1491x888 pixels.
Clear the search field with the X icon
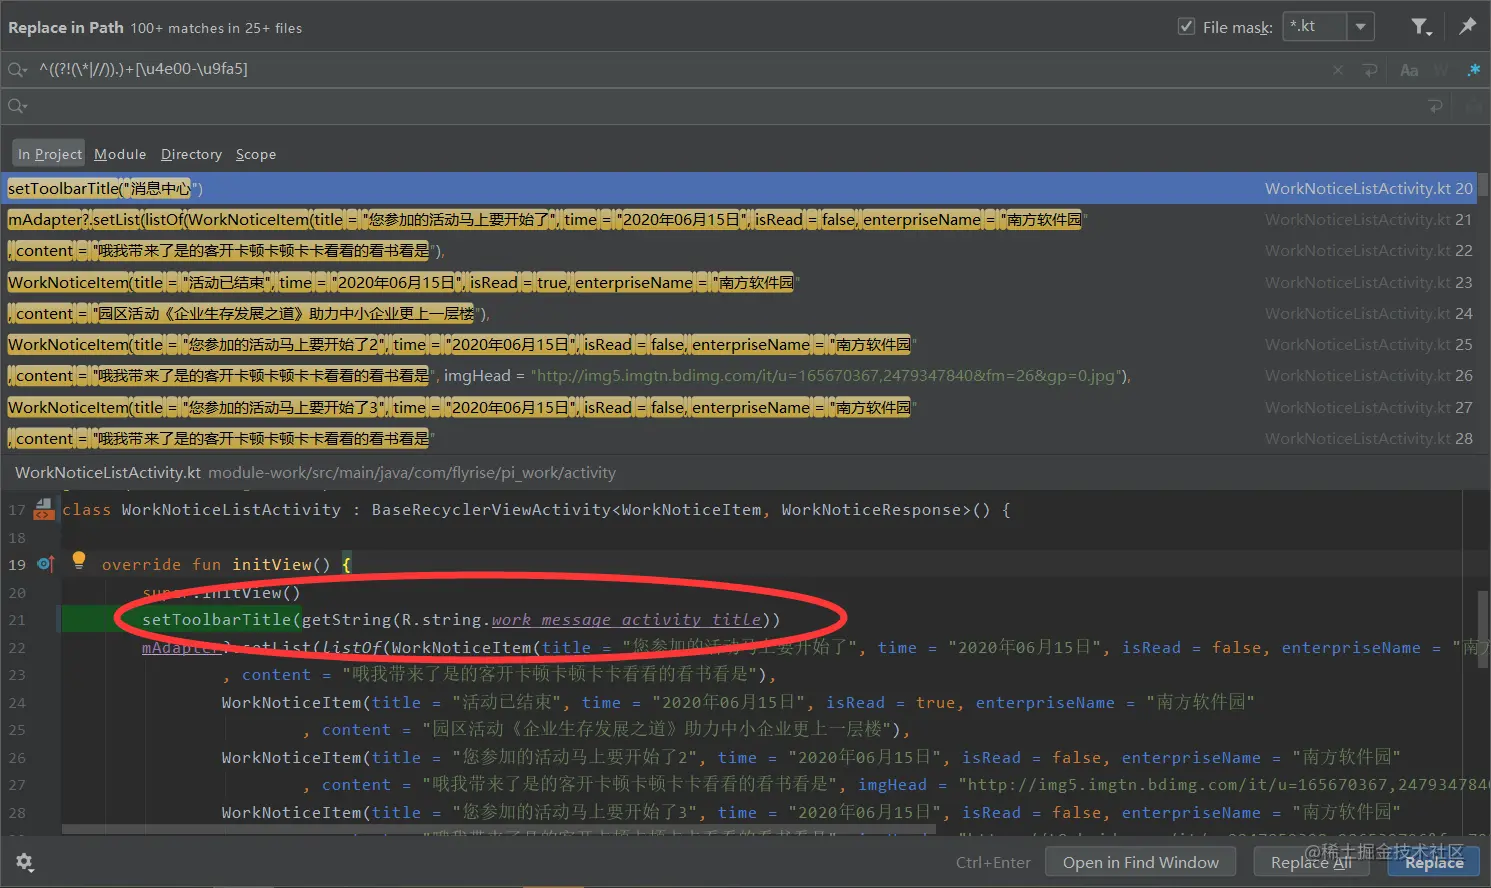pos(1338,70)
